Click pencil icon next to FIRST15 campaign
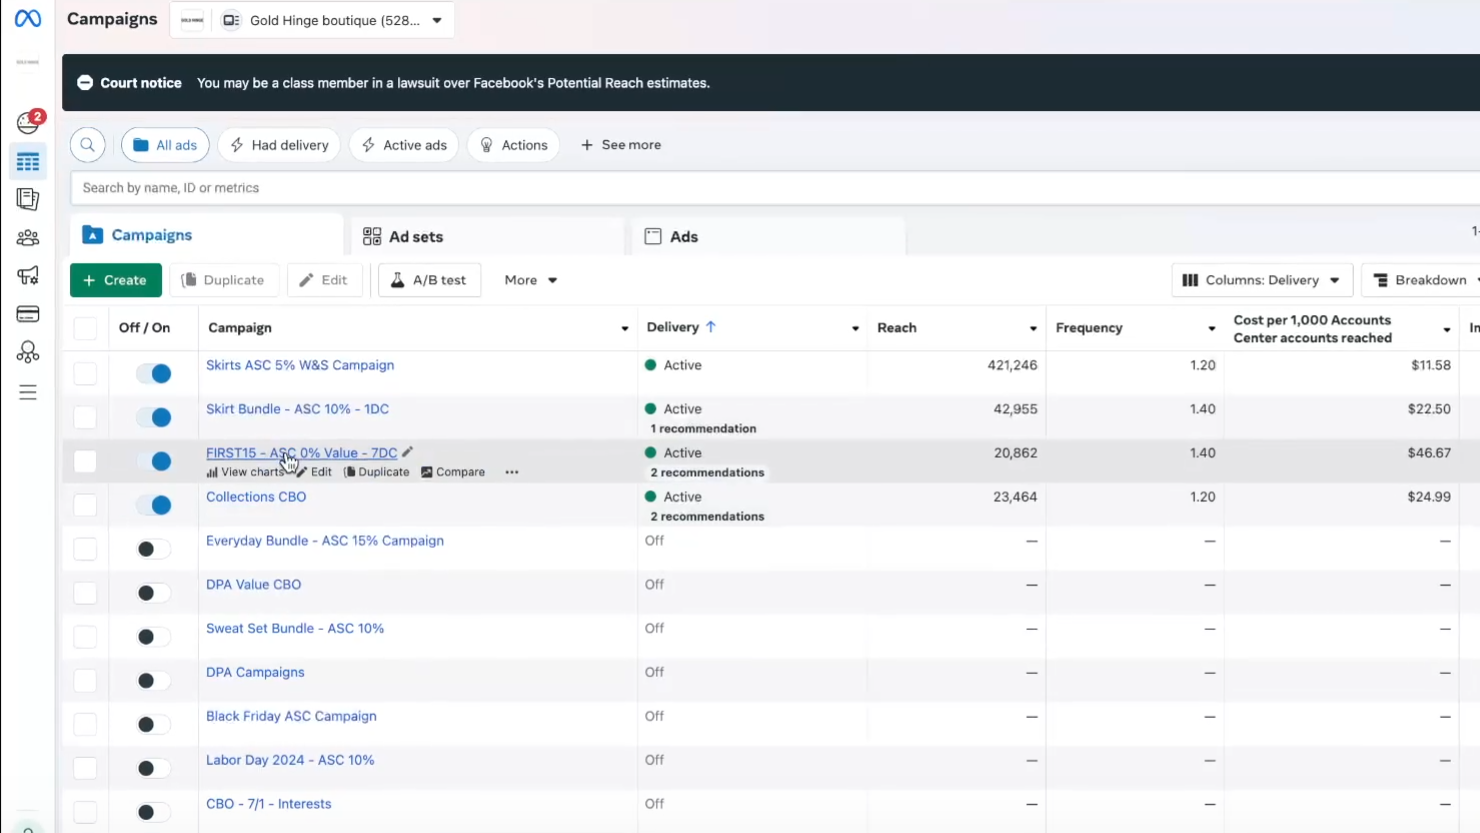This screenshot has height=833, width=1480. click(408, 452)
